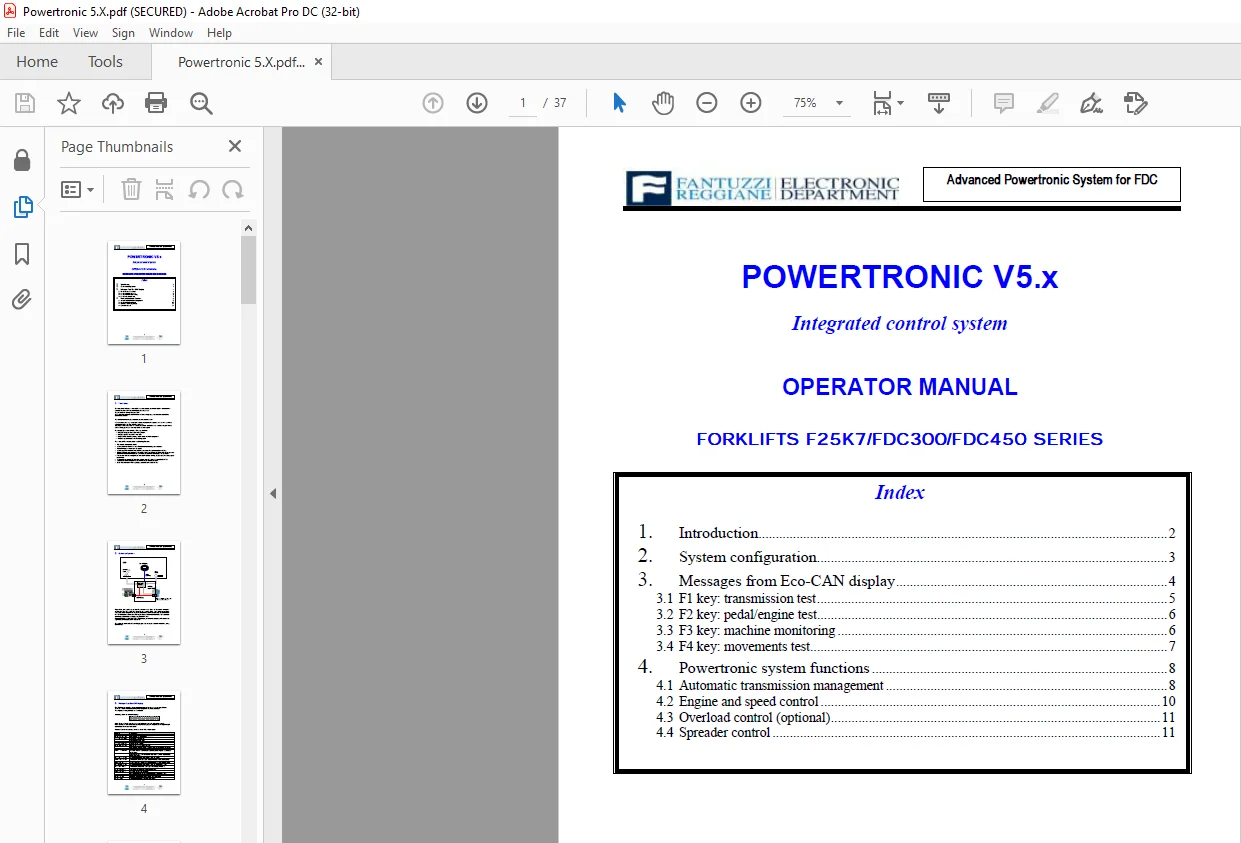Viewport: 1241px width, 843px height.
Task: Go to previous page arrow
Action: click(x=433, y=103)
